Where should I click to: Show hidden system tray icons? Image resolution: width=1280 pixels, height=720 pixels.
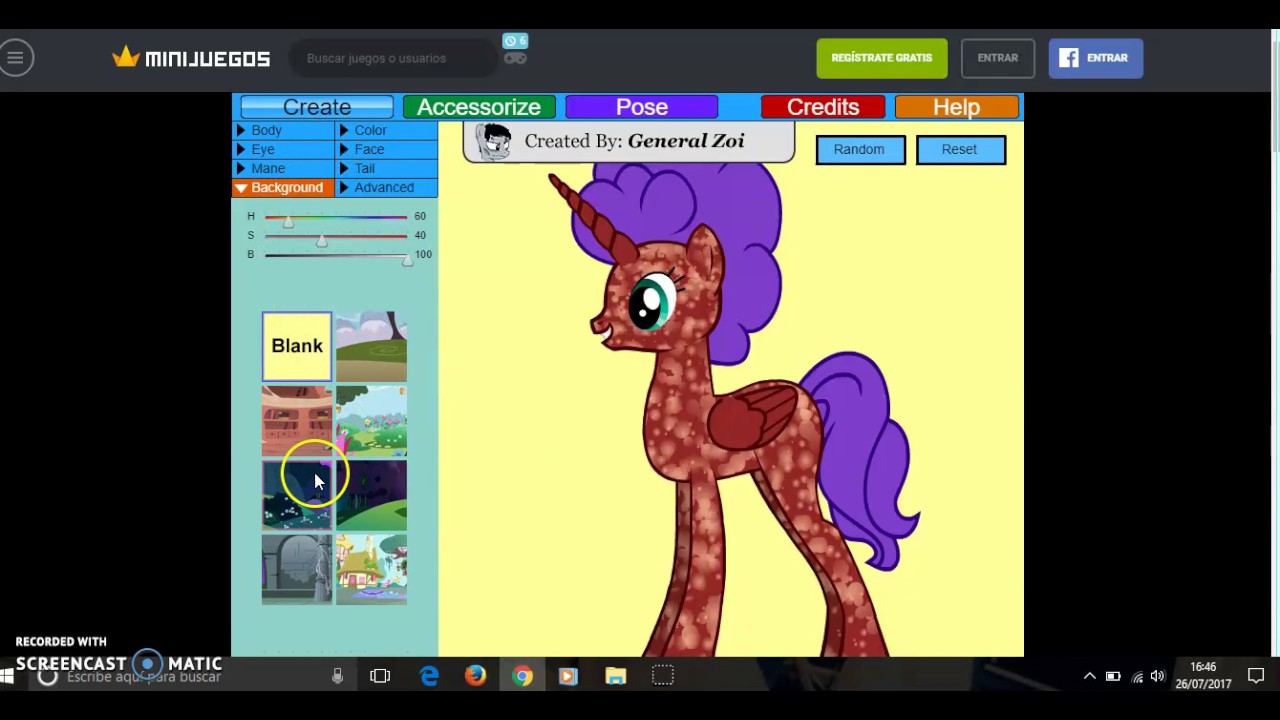(x=1090, y=677)
